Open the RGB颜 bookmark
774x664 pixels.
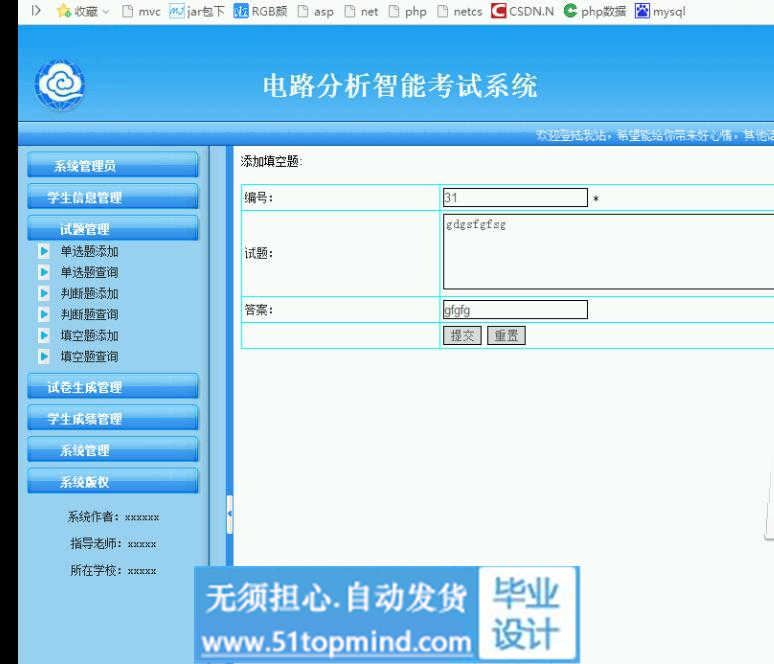(260, 11)
